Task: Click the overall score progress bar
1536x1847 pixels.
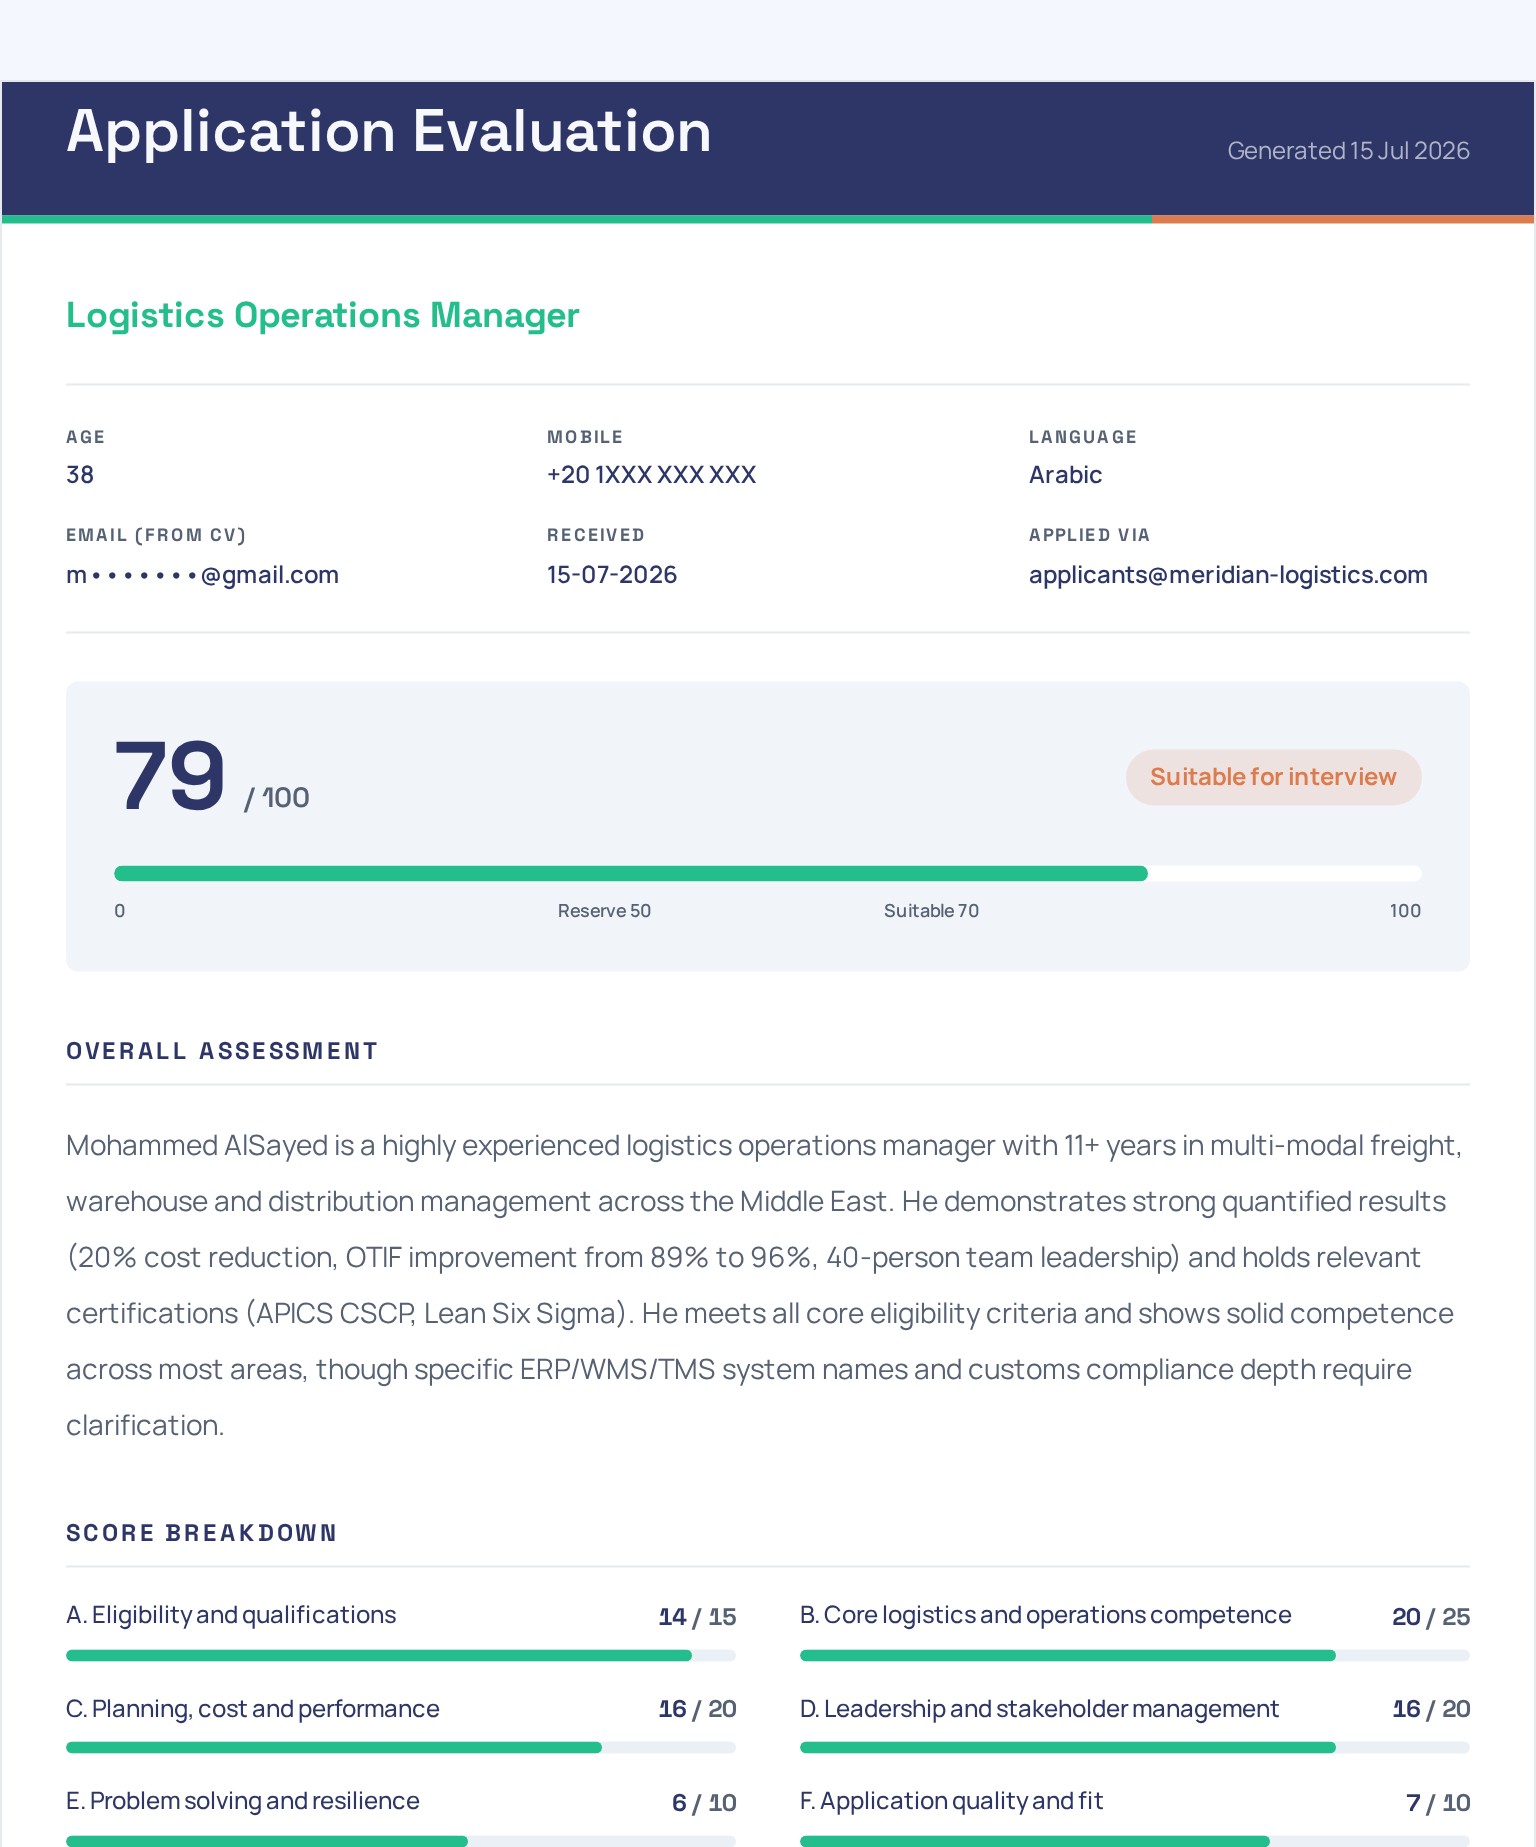Action: [768, 874]
